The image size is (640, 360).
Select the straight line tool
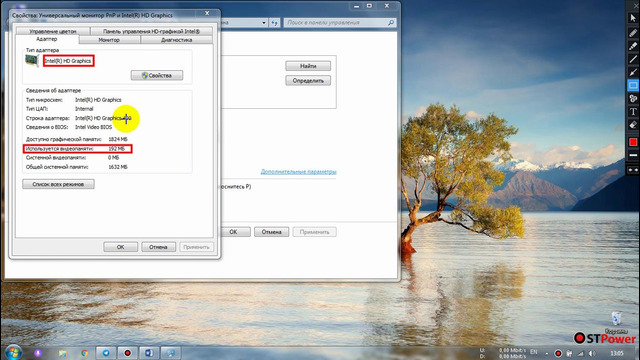click(633, 59)
